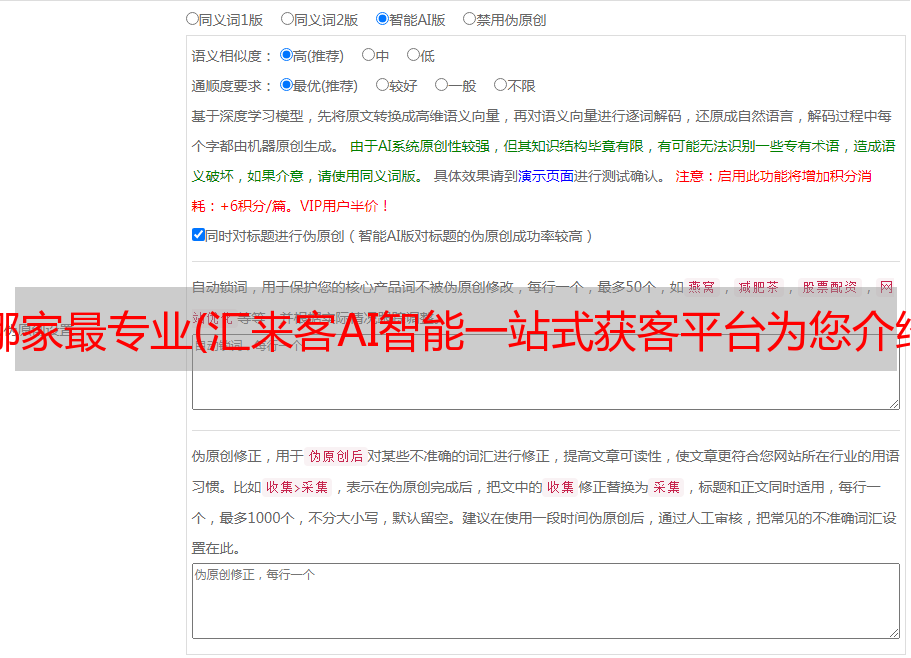Image resolution: width=911 pixels, height=658 pixels.
Task: Set 通顺度要求 to 最优(推荐)
Action: tap(286, 85)
